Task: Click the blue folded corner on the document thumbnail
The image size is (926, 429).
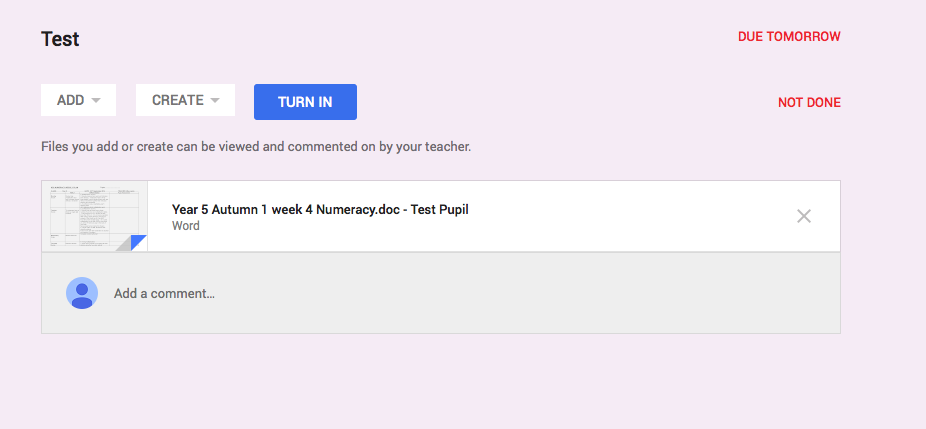Action: coord(138,242)
